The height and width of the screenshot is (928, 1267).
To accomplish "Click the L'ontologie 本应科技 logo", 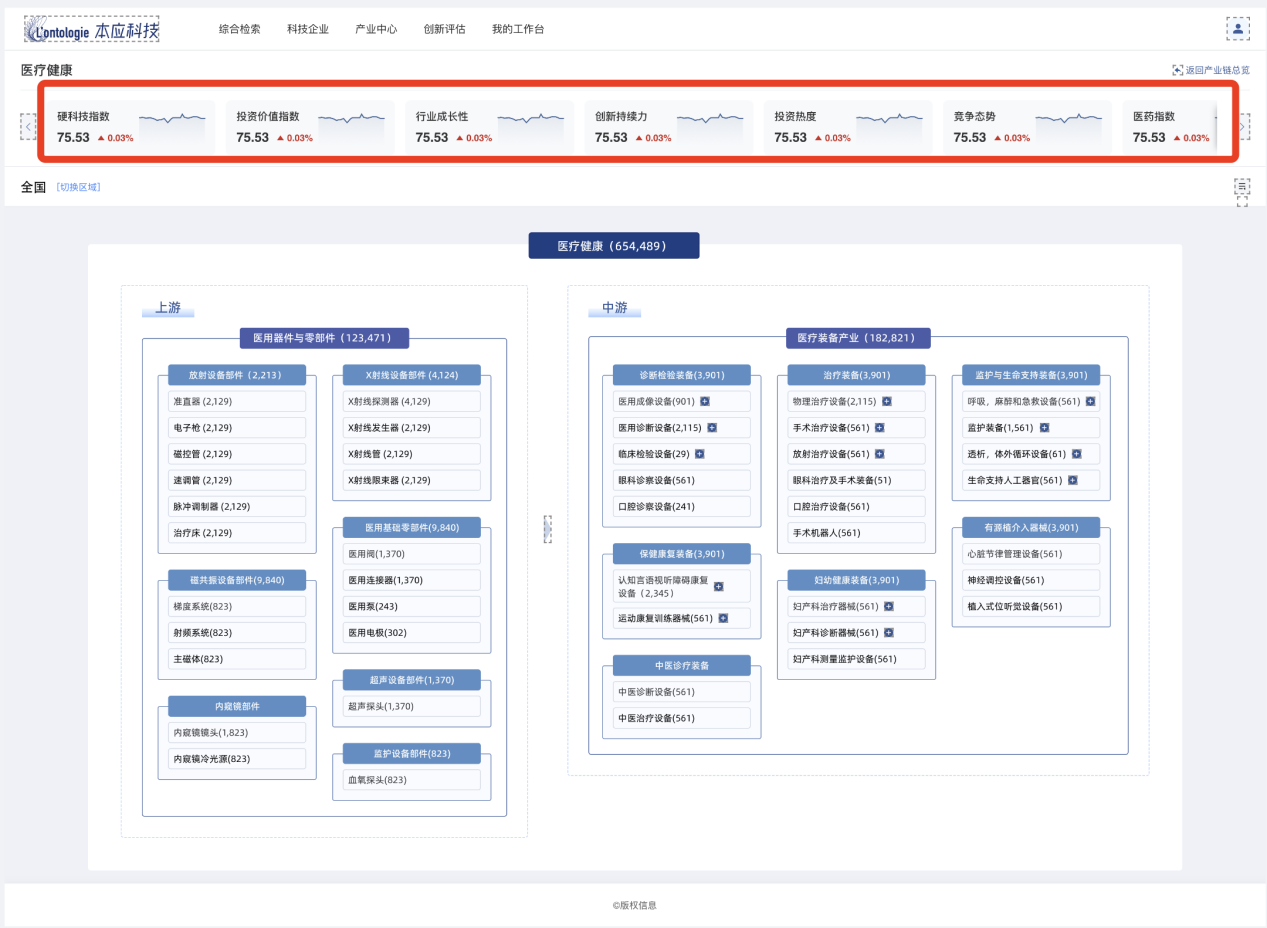I will point(91,30).
